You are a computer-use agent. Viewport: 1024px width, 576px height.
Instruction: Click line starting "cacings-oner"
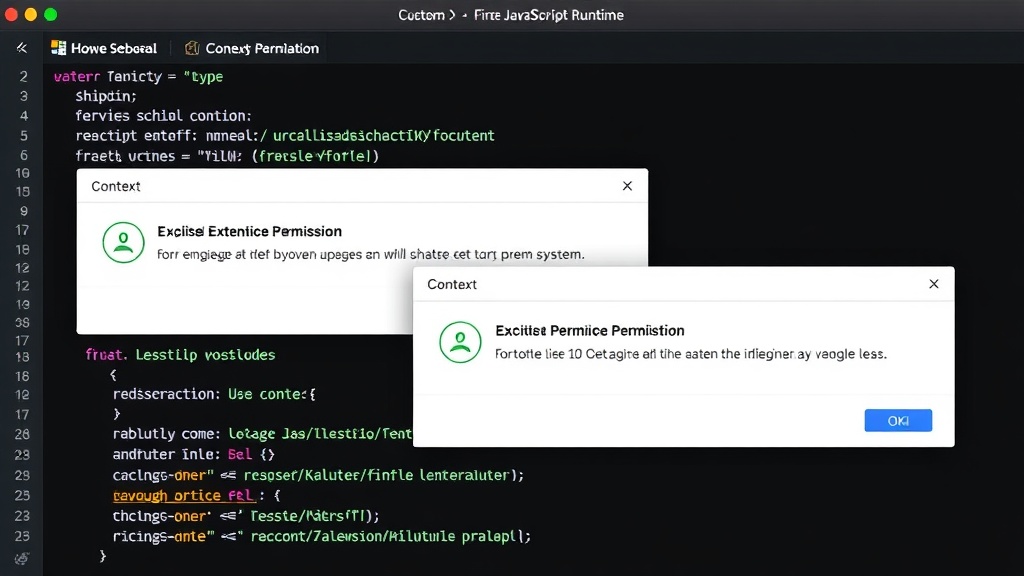[x=318, y=475]
